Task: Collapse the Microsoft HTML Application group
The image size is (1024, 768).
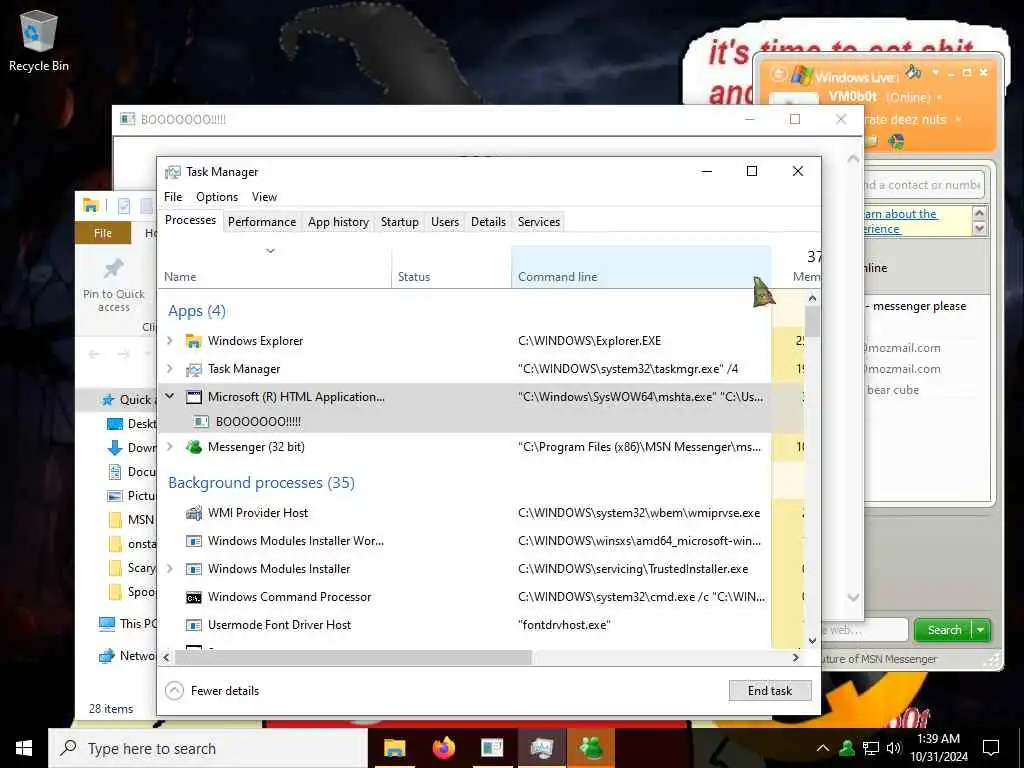Action: pos(170,396)
